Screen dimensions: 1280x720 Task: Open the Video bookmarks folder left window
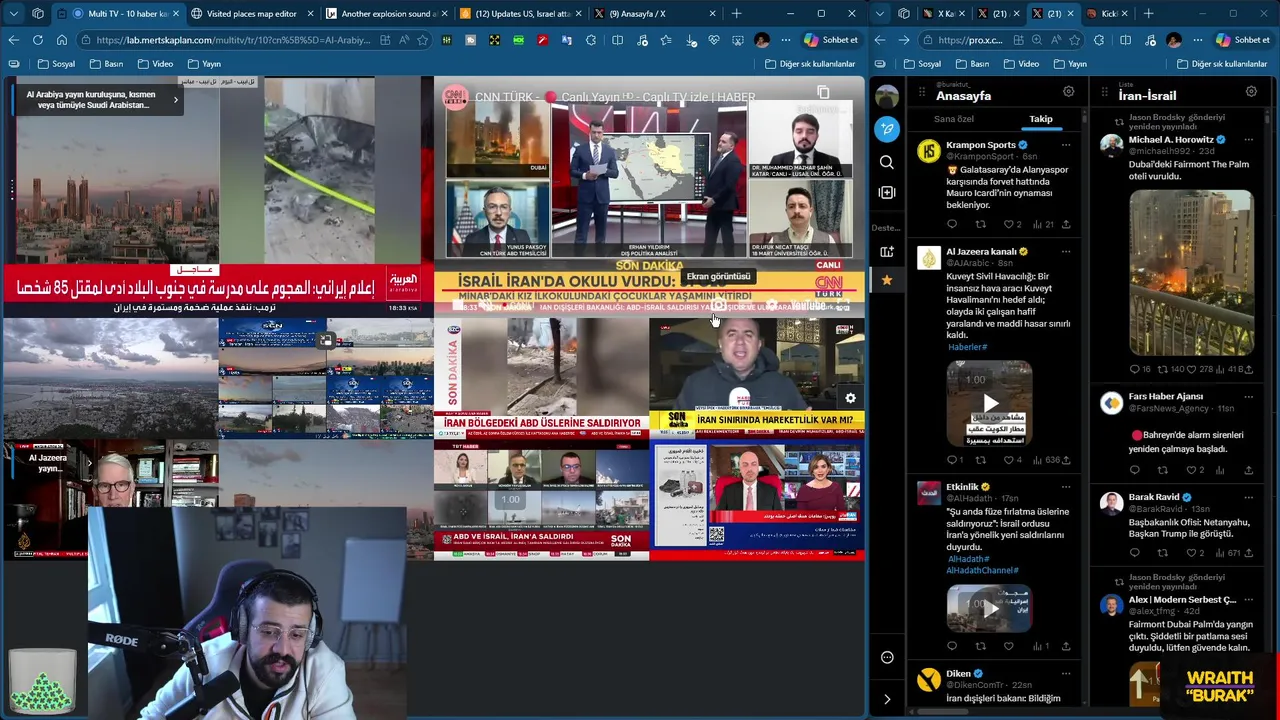pos(155,64)
